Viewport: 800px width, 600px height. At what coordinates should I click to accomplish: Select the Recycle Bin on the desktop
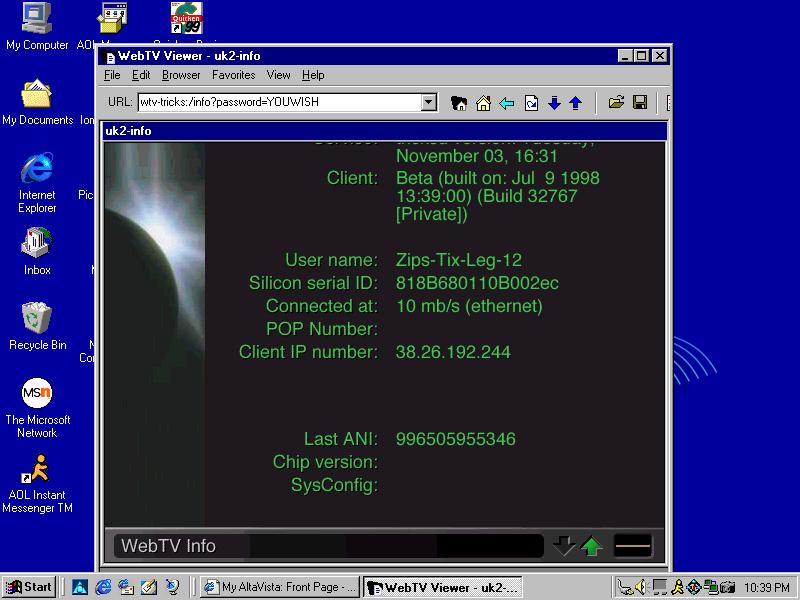tap(37, 326)
